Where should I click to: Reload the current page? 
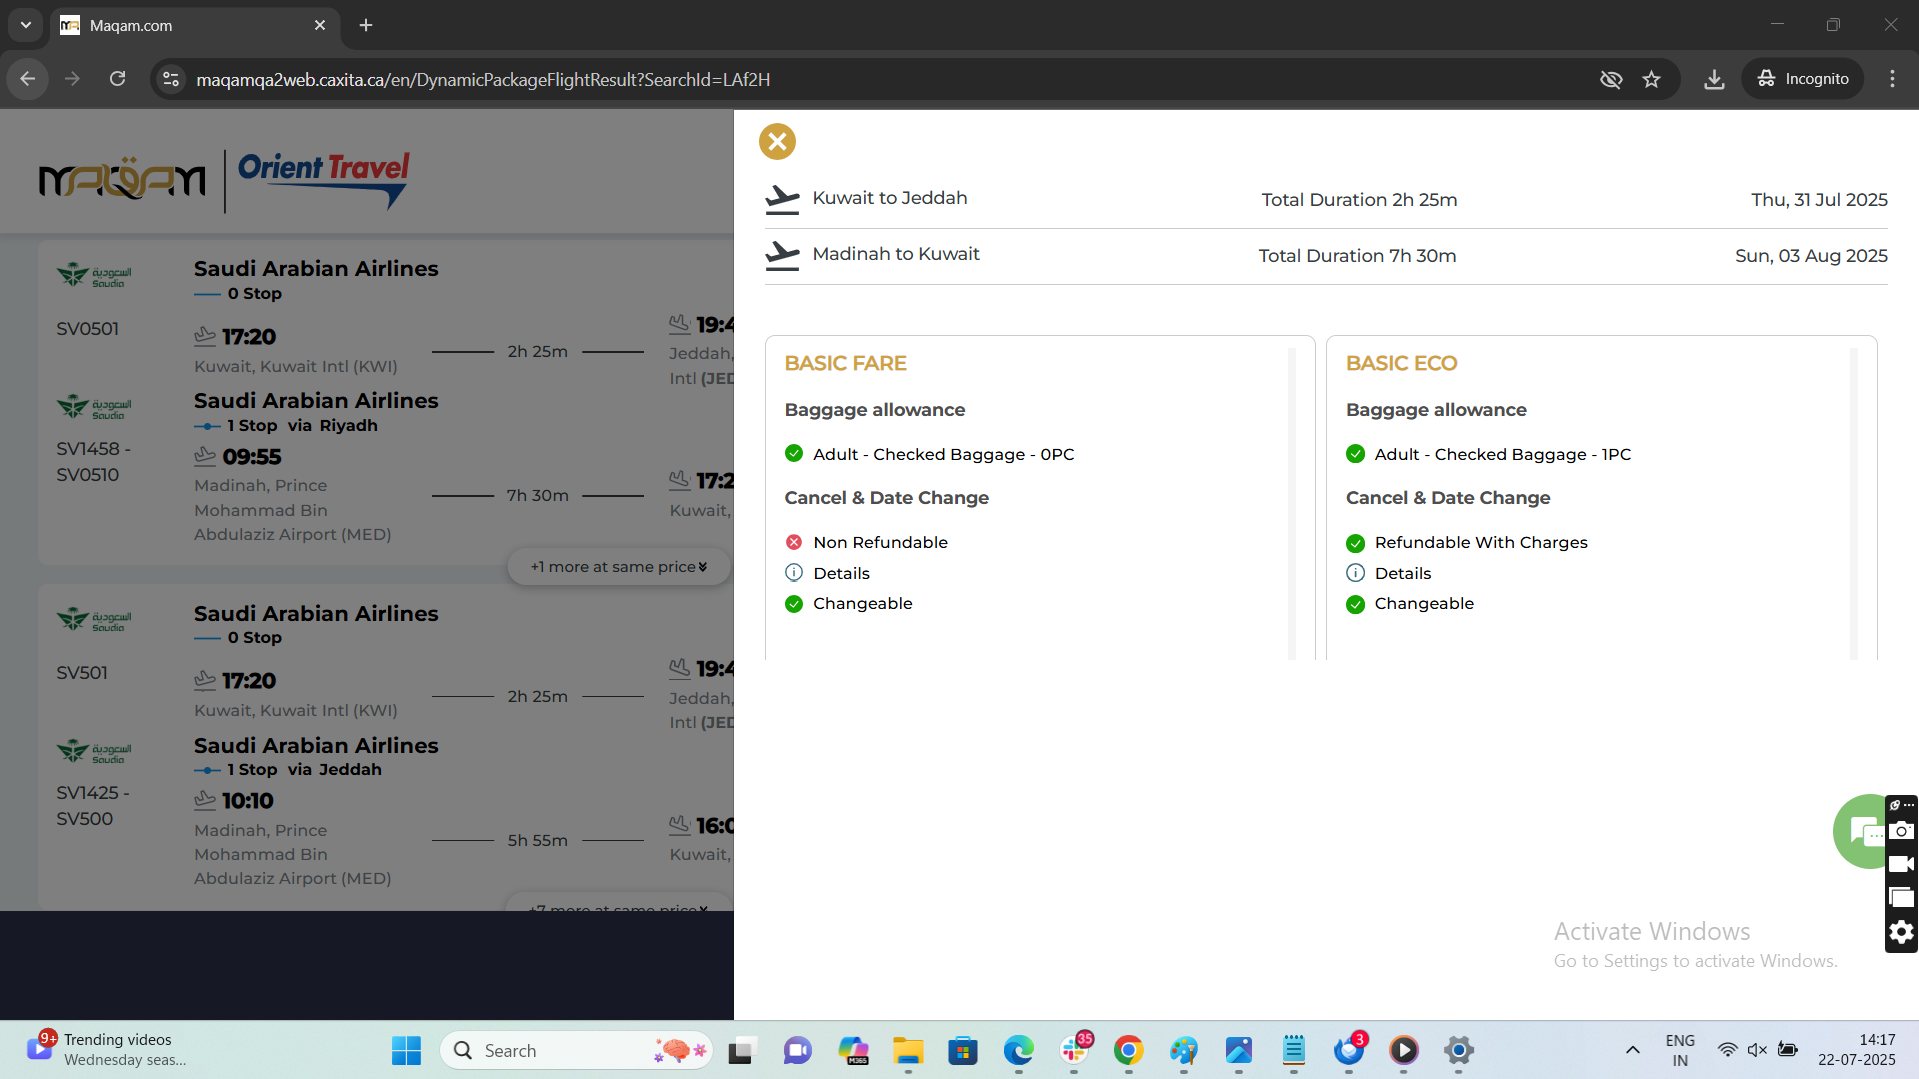[x=117, y=79]
